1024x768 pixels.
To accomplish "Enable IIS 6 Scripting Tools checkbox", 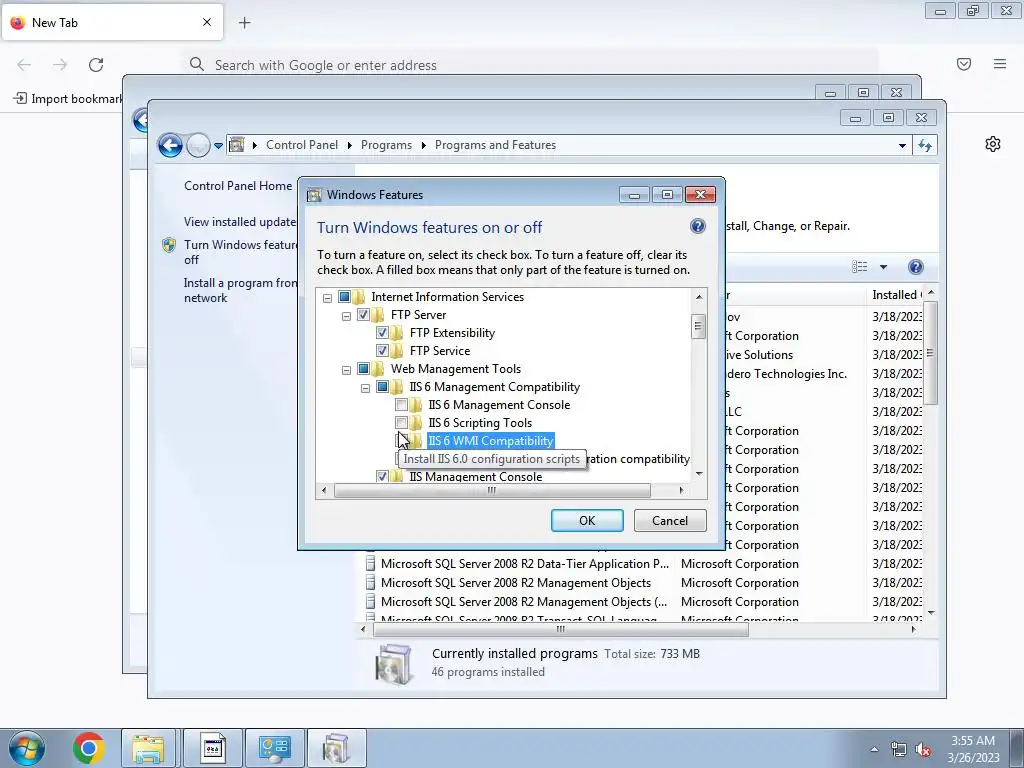I will point(401,423).
